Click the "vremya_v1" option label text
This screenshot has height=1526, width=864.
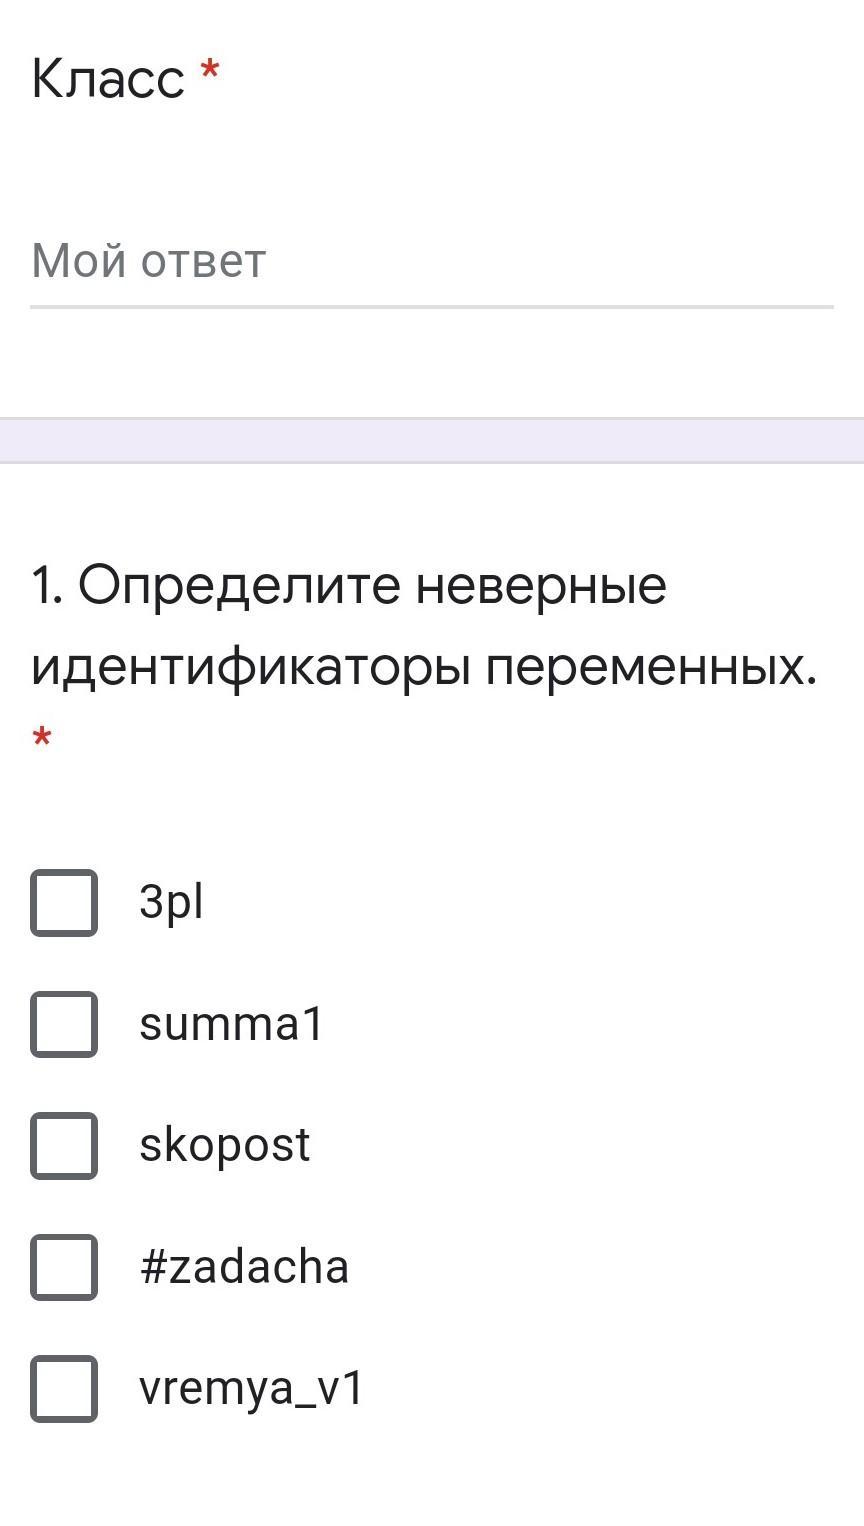pos(251,1389)
